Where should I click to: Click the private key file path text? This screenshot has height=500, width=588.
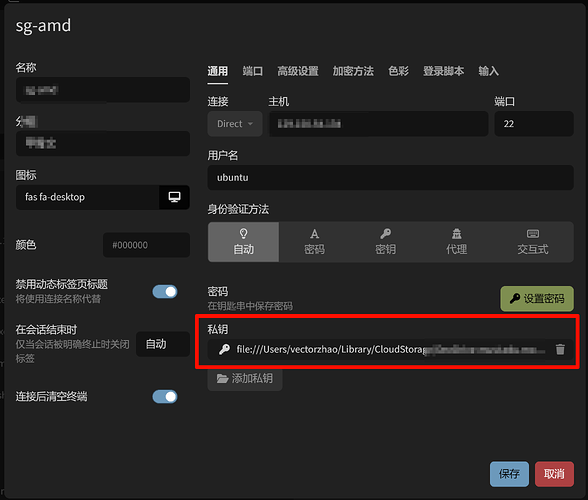[390, 349]
